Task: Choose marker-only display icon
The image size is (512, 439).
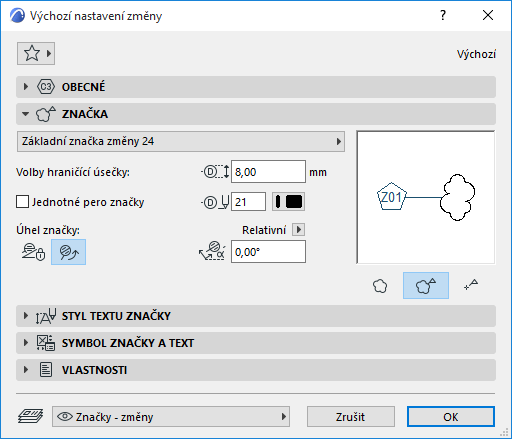Action: pyautogui.click(x=471, y=286)
